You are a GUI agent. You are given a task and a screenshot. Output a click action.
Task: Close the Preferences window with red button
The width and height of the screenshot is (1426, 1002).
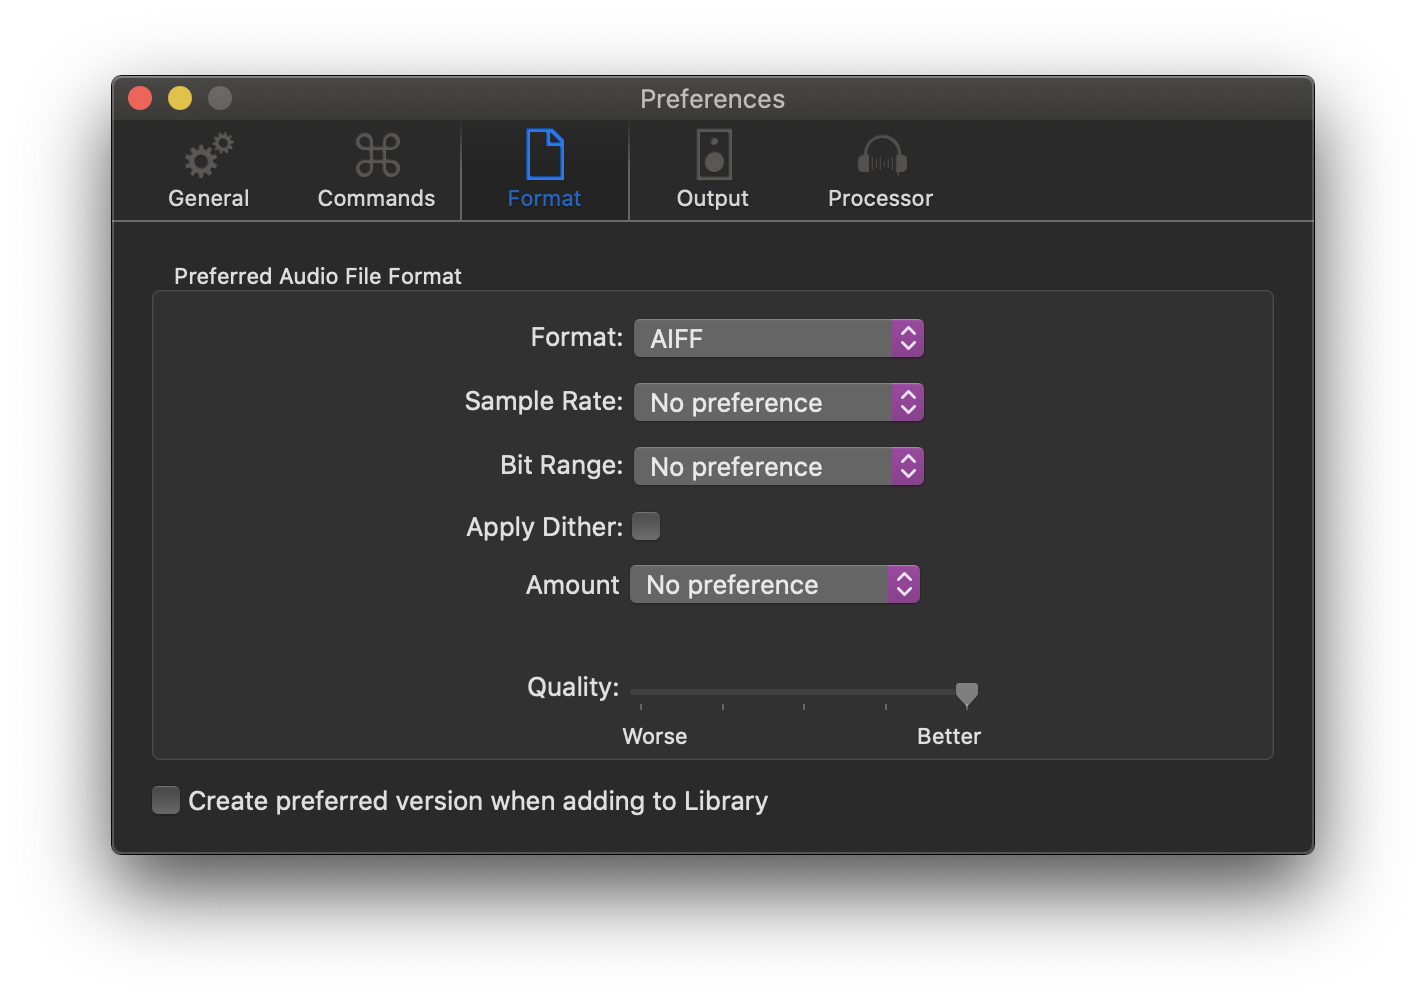140,98
